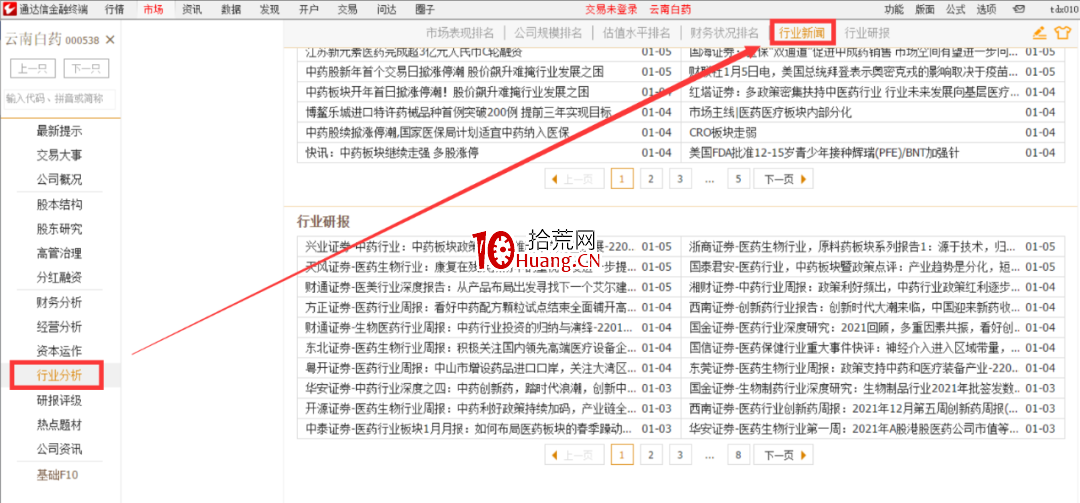
Task: Switch to 估值水平排名 tab
Action: pyautogui.click(x=636, y=32)
